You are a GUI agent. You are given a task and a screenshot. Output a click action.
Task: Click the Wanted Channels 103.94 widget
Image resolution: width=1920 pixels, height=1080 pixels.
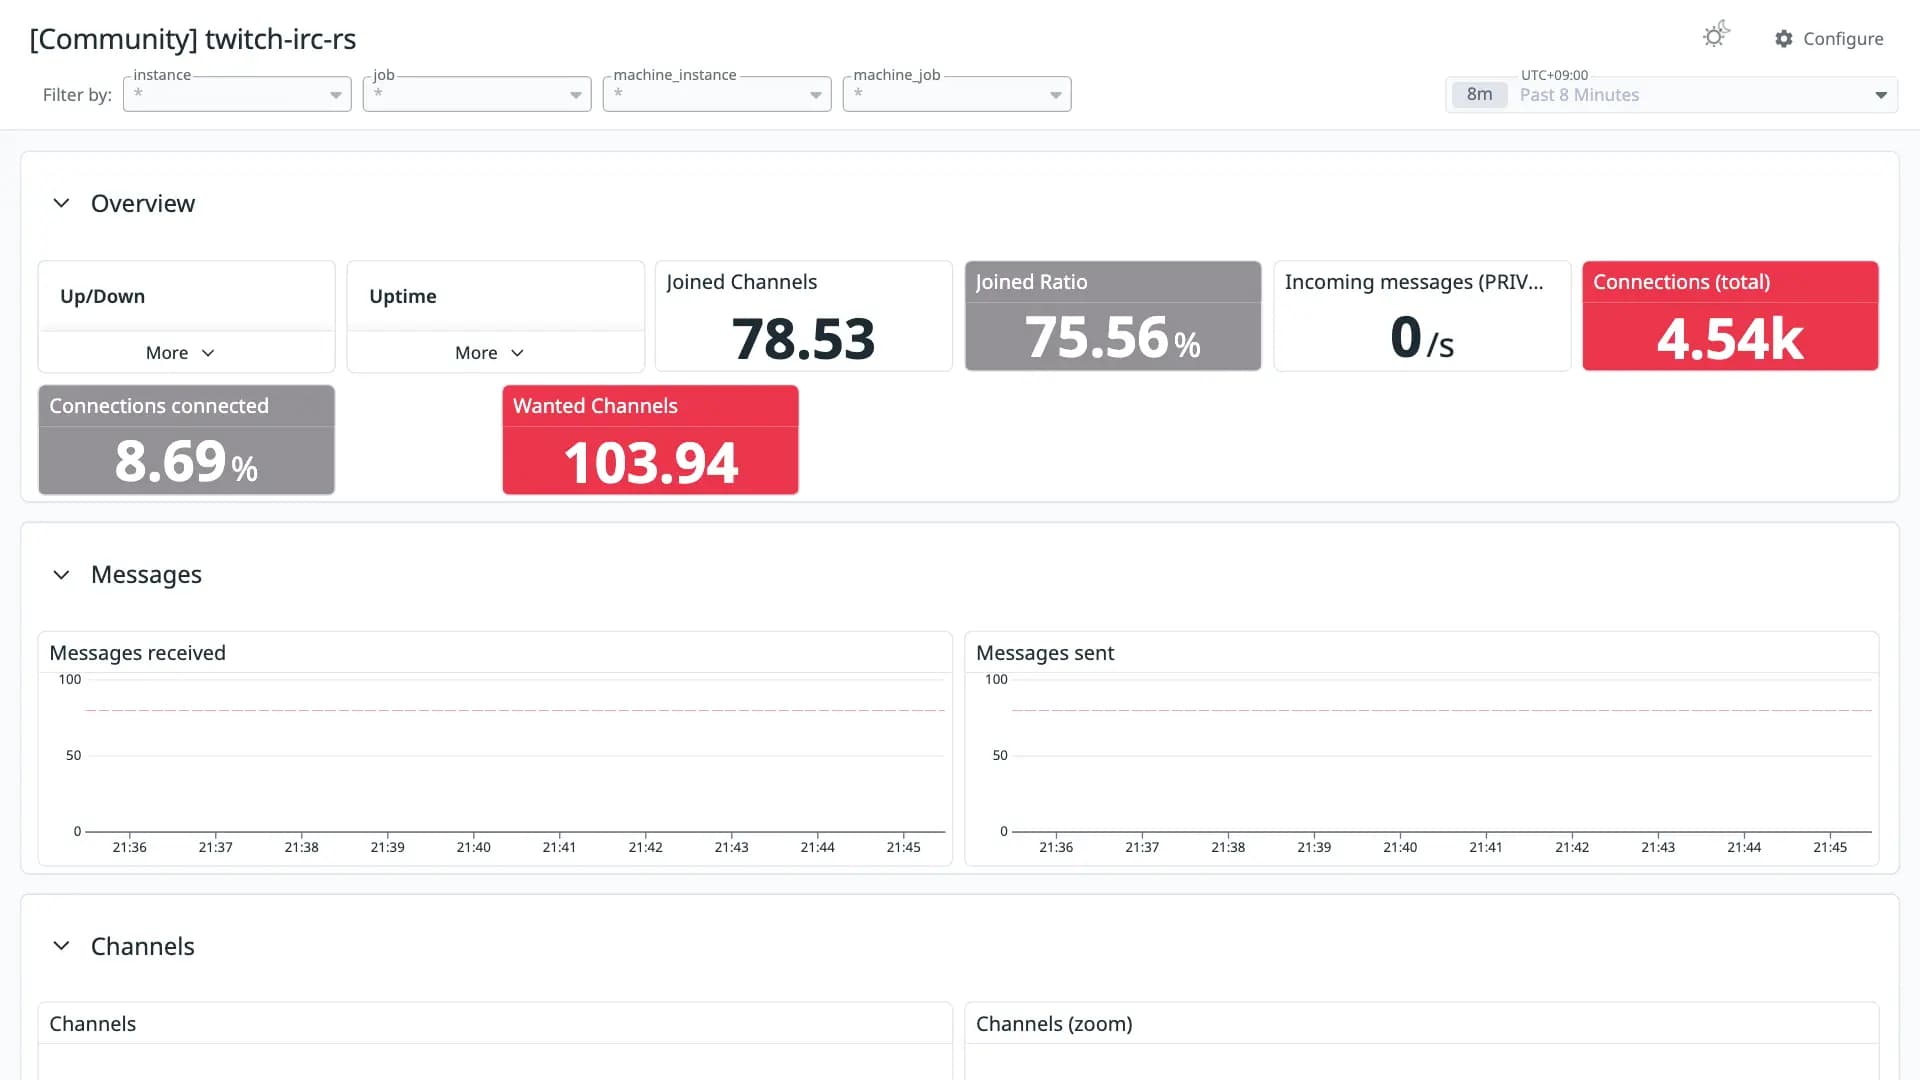650,440
